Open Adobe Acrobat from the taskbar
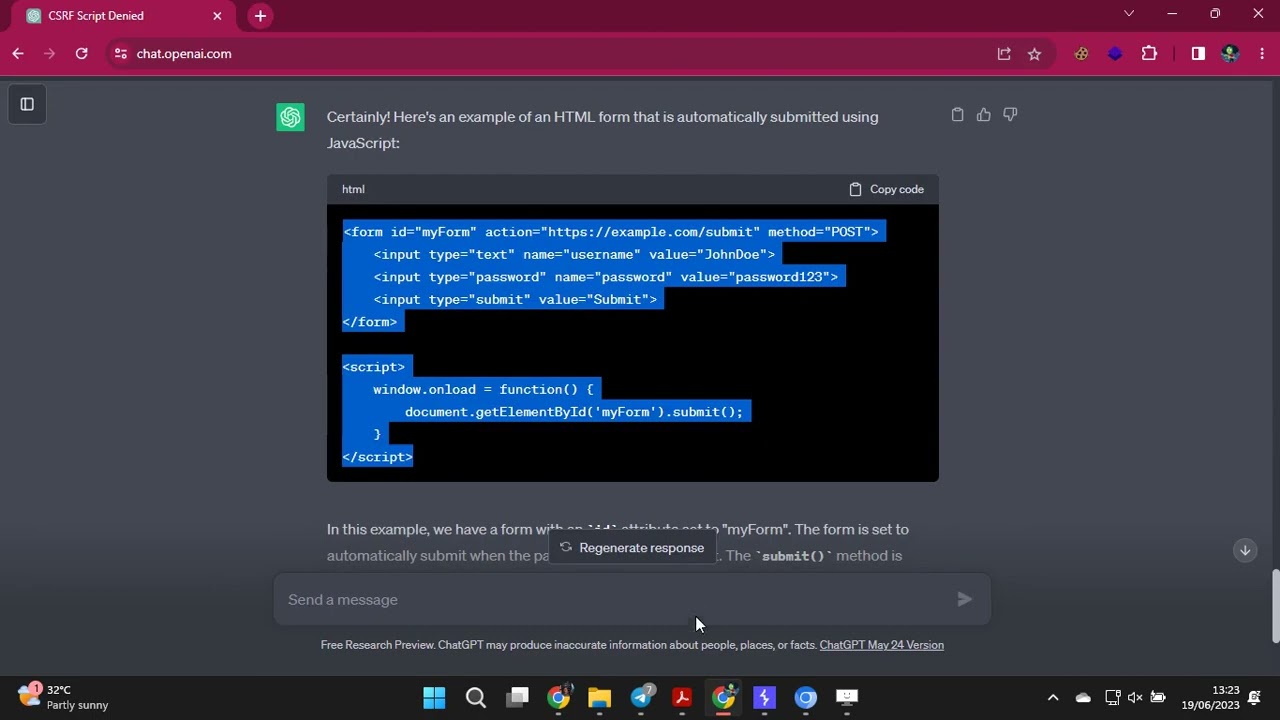Viewport: 1280px width, 720px height. coord(682,698)
